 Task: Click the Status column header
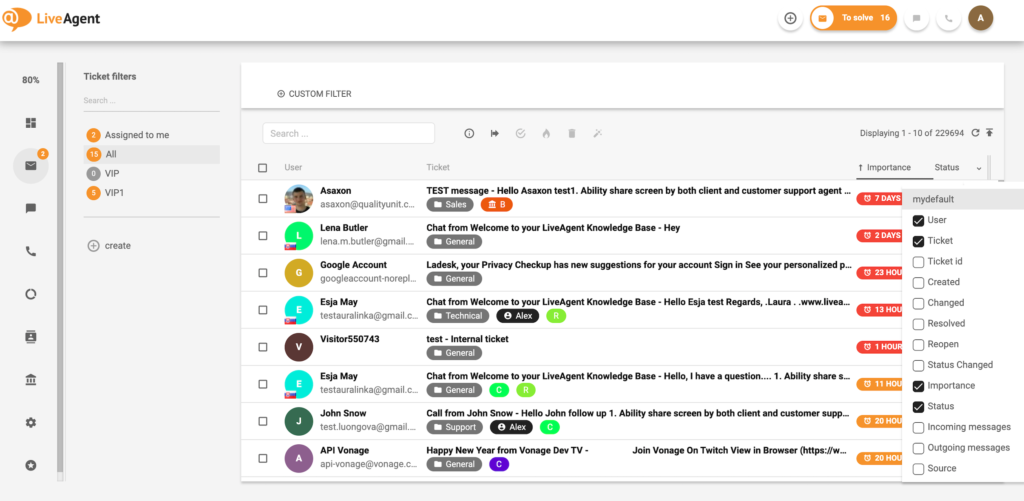[946, 168]
